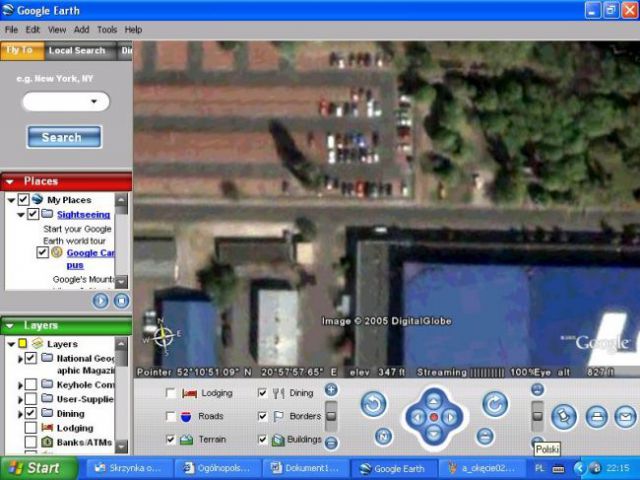Collapse the My Places tree node
640x480 pixels.
(x=11, y=200)
